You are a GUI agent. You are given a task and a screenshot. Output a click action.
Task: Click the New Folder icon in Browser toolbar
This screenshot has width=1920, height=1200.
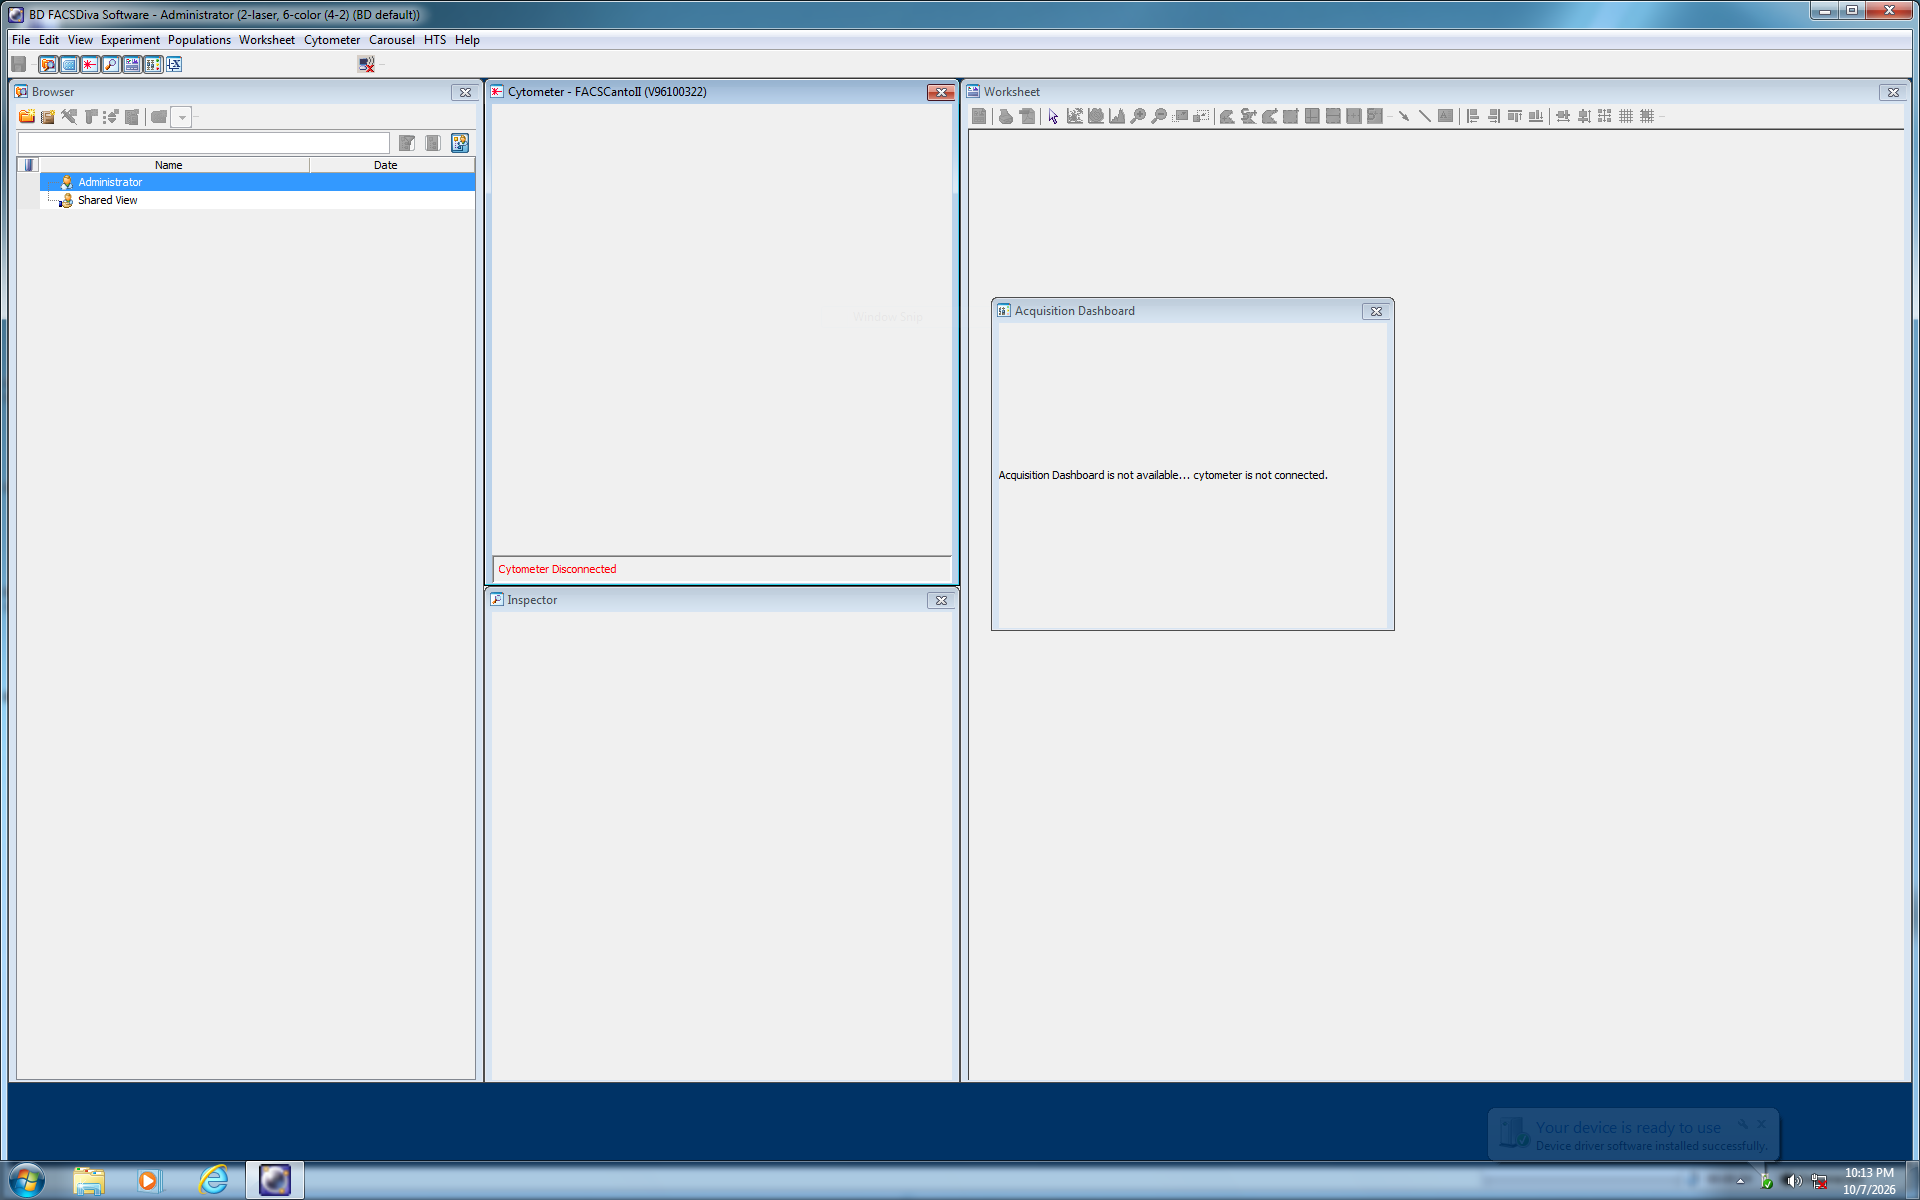tap(27, 117)
